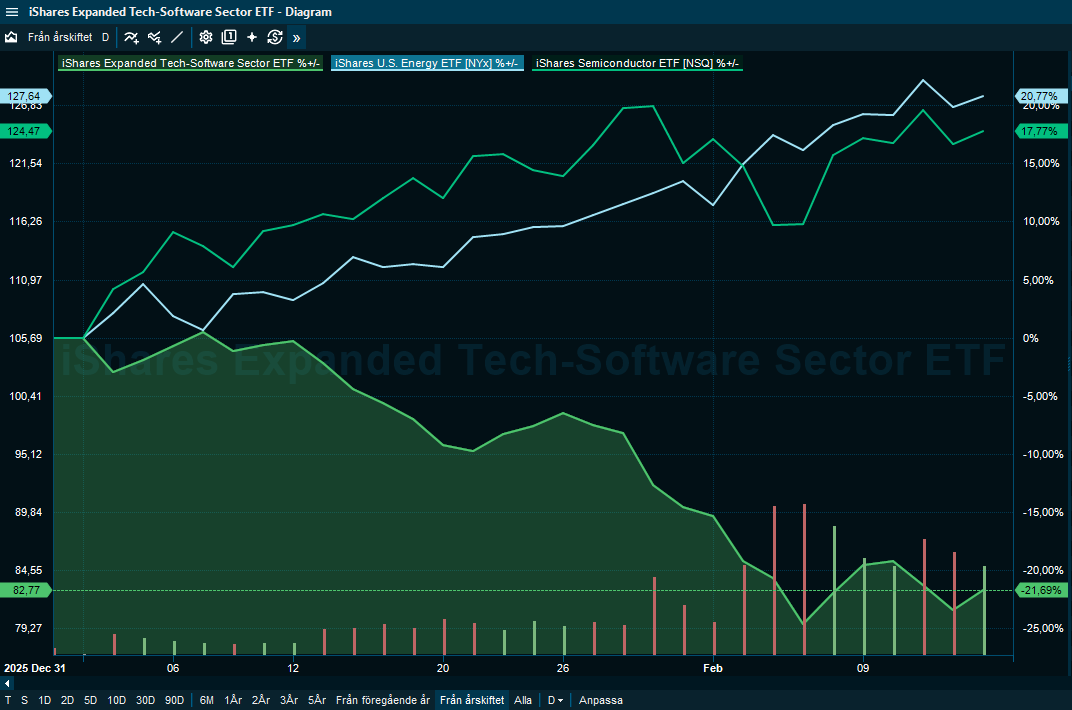Screen dimensions: 1072x710
Task: Click the add comparison instrument icon
Action: click(x=154, y=37)
